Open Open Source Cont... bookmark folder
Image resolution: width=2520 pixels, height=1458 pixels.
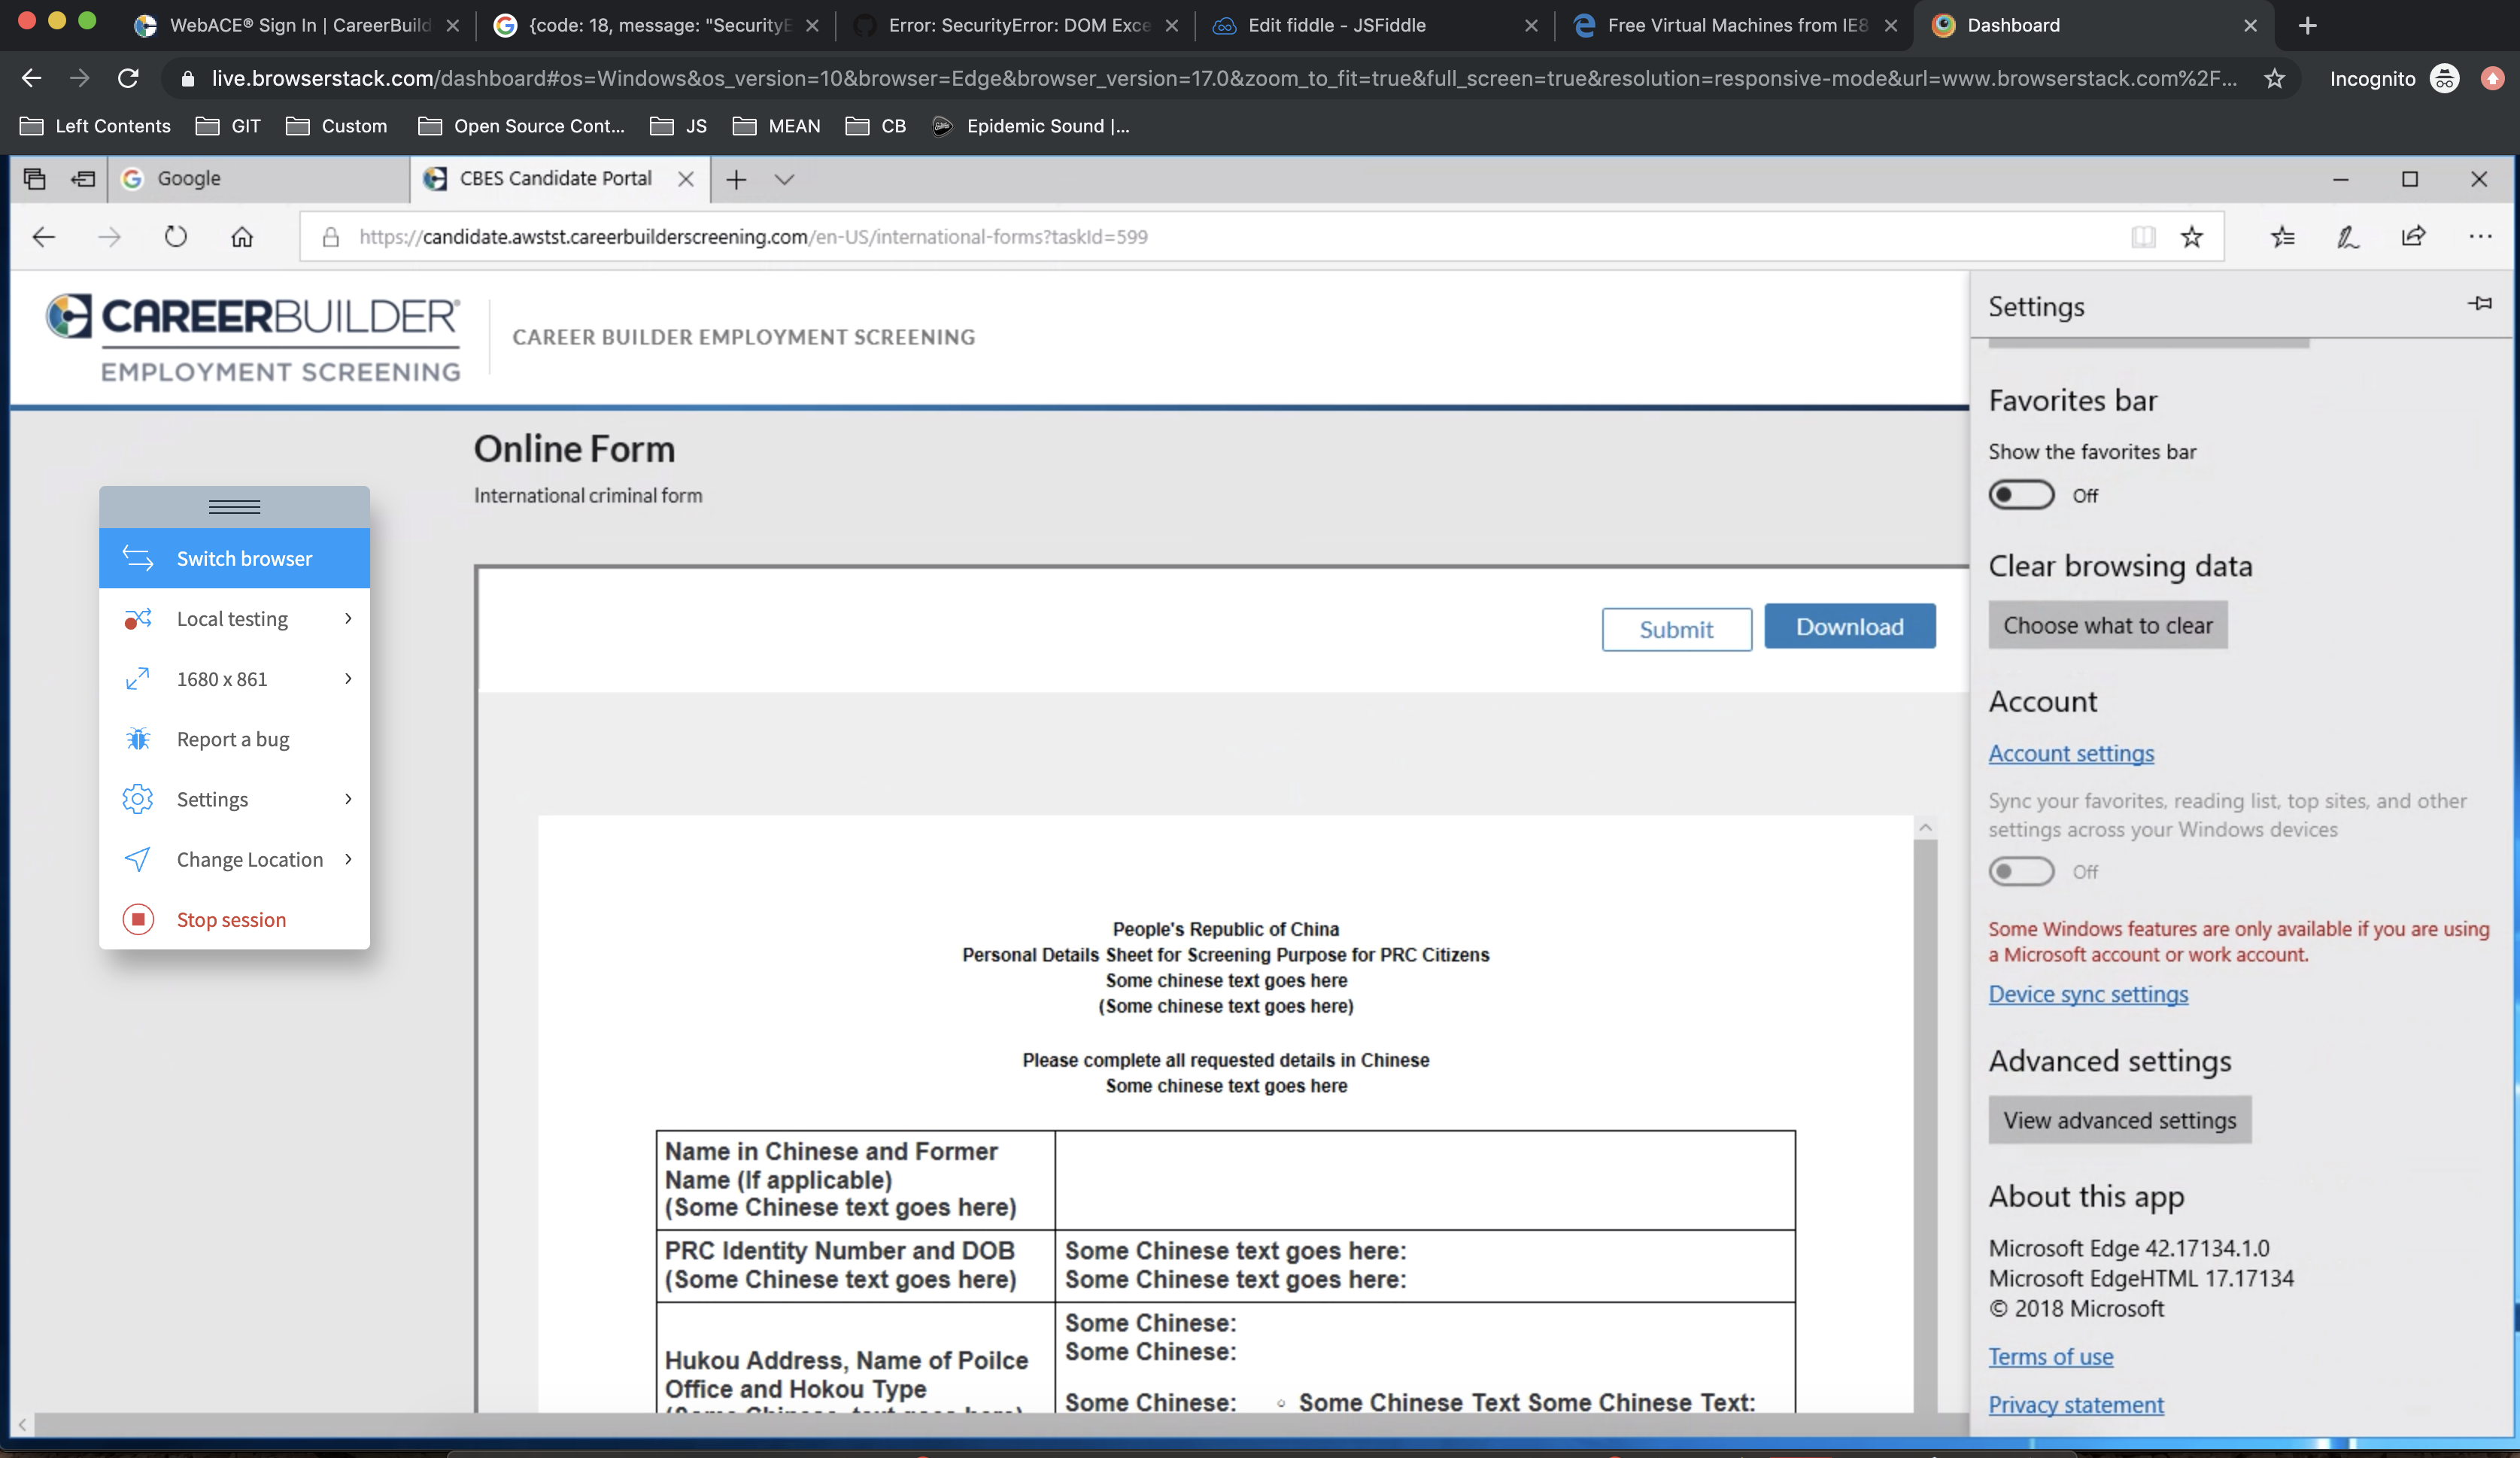coord(522,126)
